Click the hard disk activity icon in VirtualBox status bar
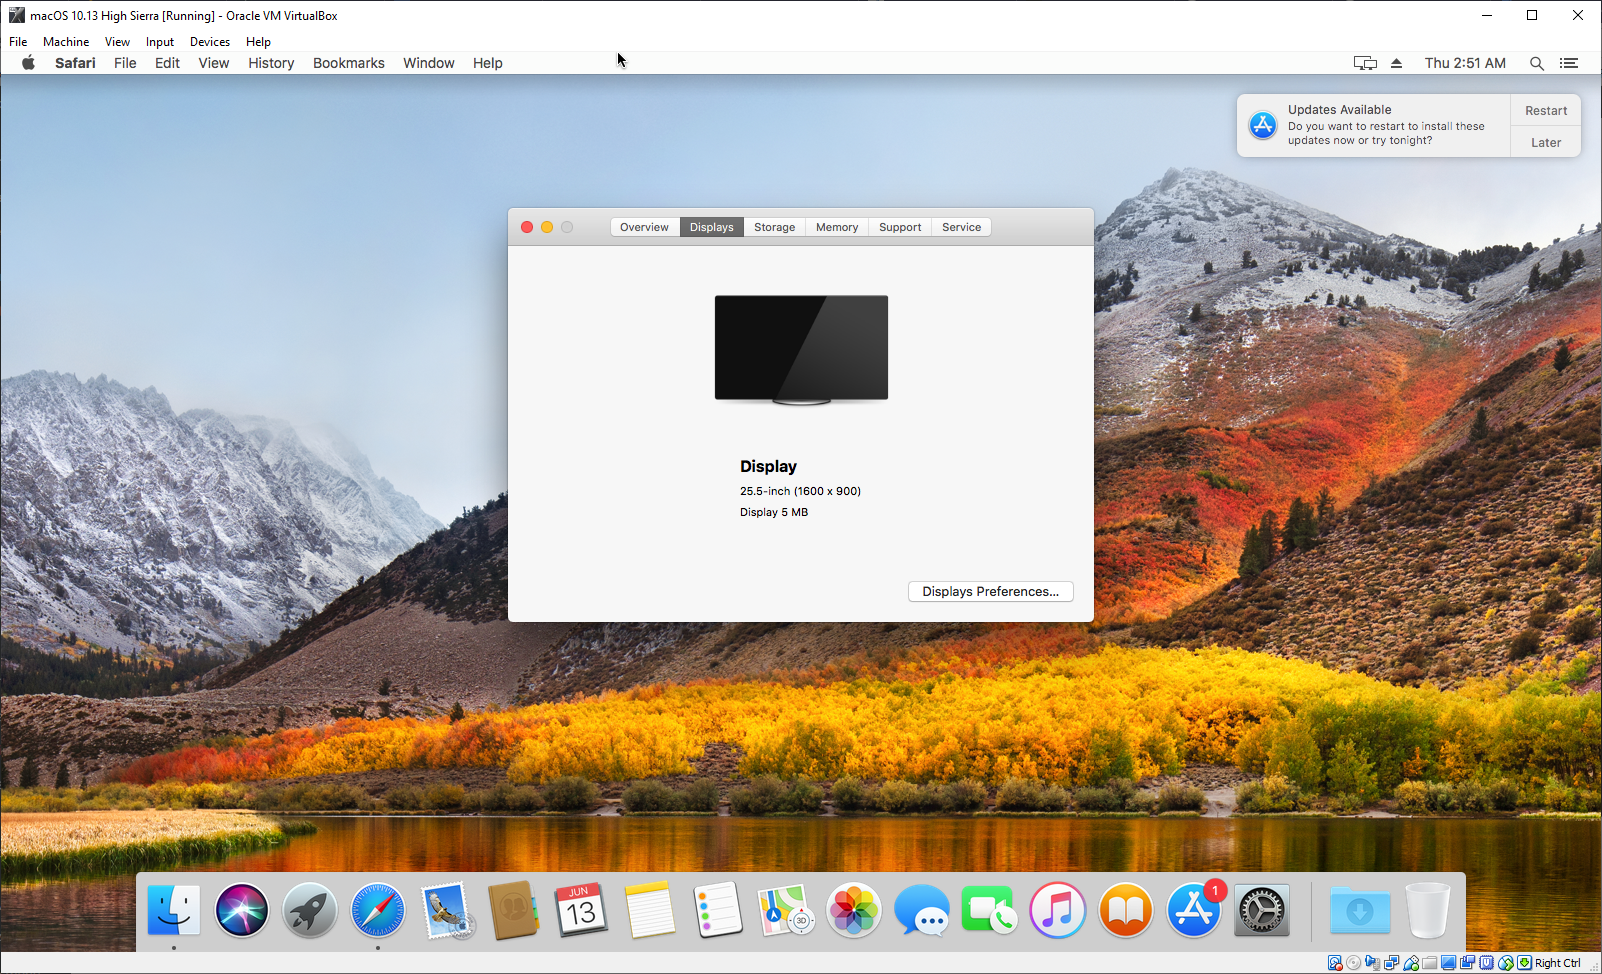 pyautogui.click(x=1335, y=962)
